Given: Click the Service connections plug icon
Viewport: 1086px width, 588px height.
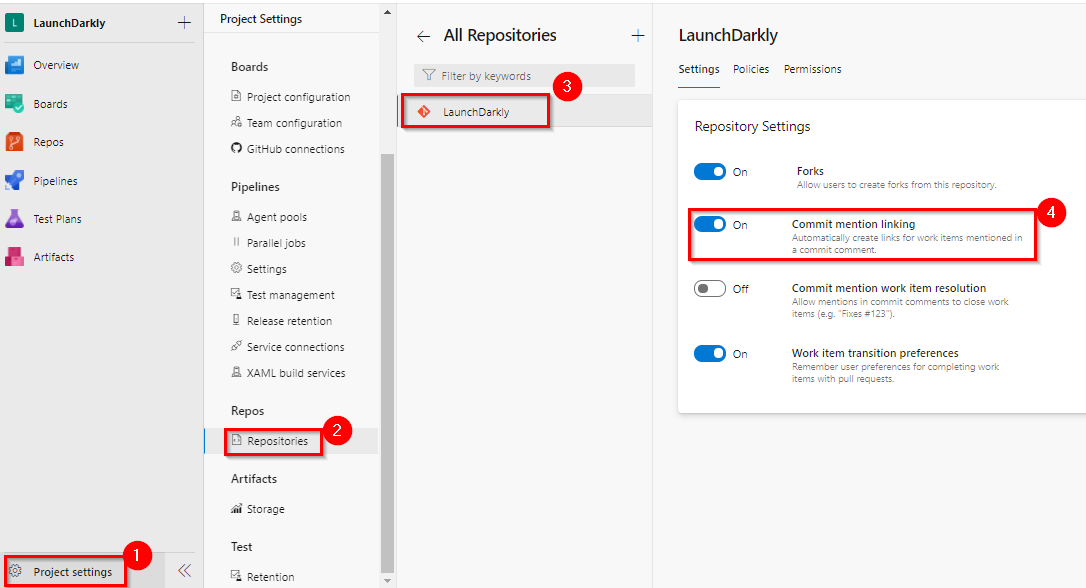Looking at the screenshot, I should click(236, 346).
